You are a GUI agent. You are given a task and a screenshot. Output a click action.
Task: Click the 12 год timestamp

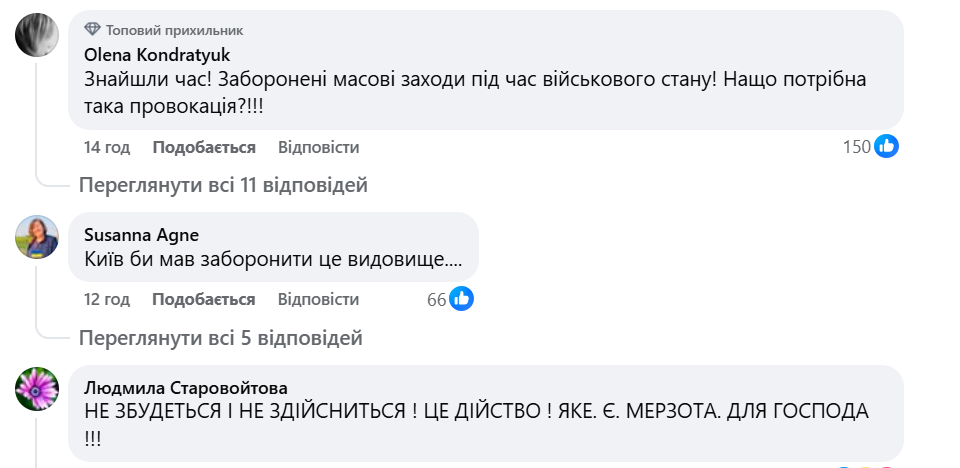click(x=107, y=299)
